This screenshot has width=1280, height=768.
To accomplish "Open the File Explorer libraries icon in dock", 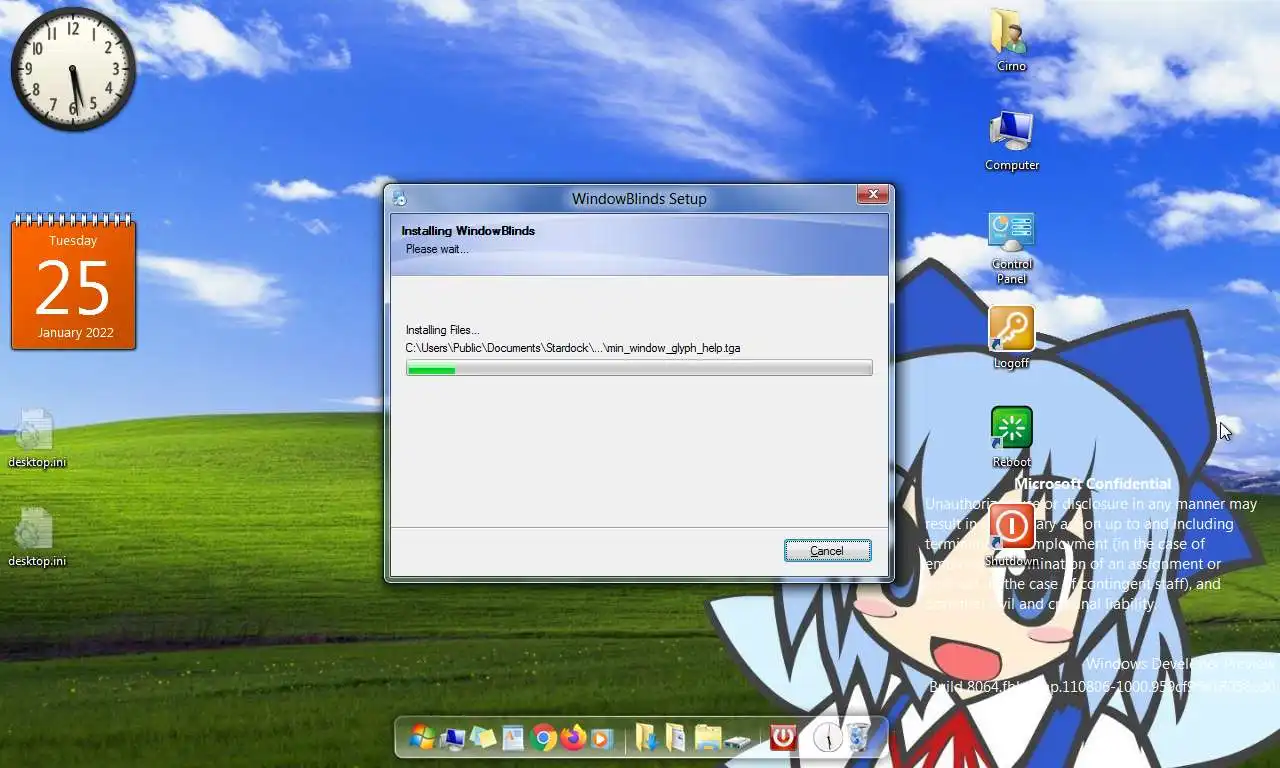I will pyautogui.click(x=708, y=738).
